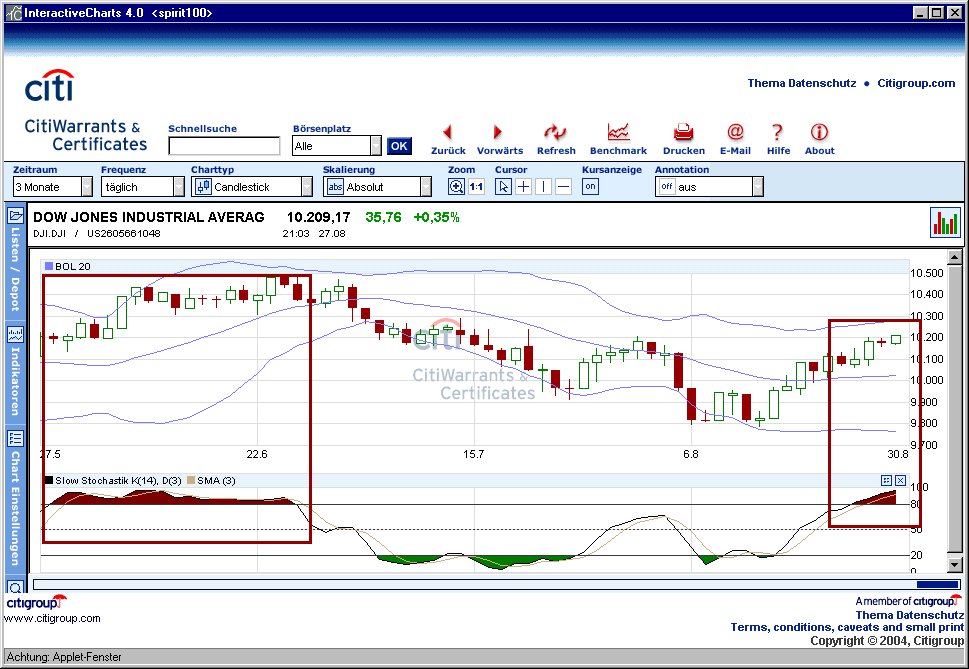Open Listen / Depot folder icon
The width and height of the screenshot is (969, 669).
click(15, 216)
